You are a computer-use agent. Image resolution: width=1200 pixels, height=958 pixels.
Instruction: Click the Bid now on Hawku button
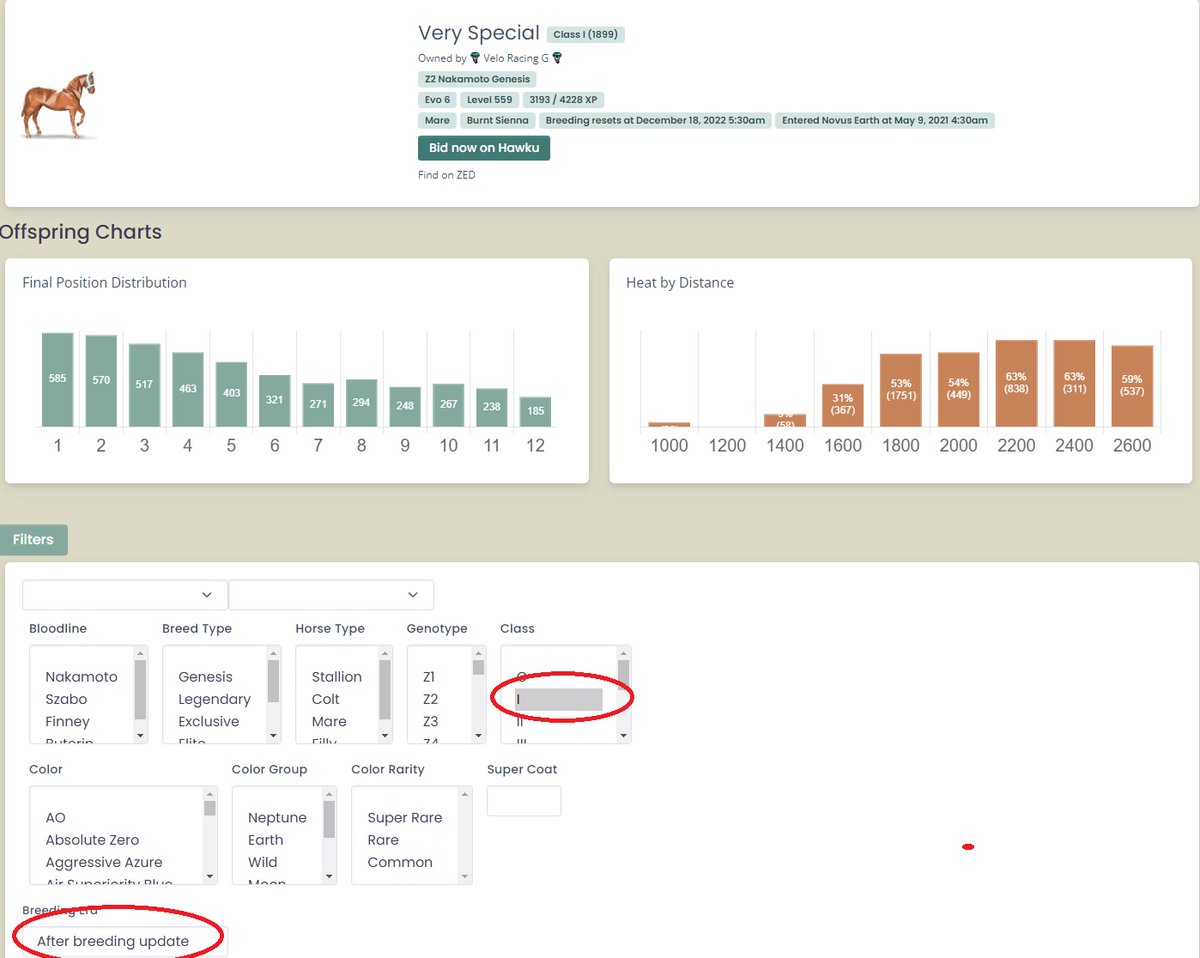click(484, 148)
